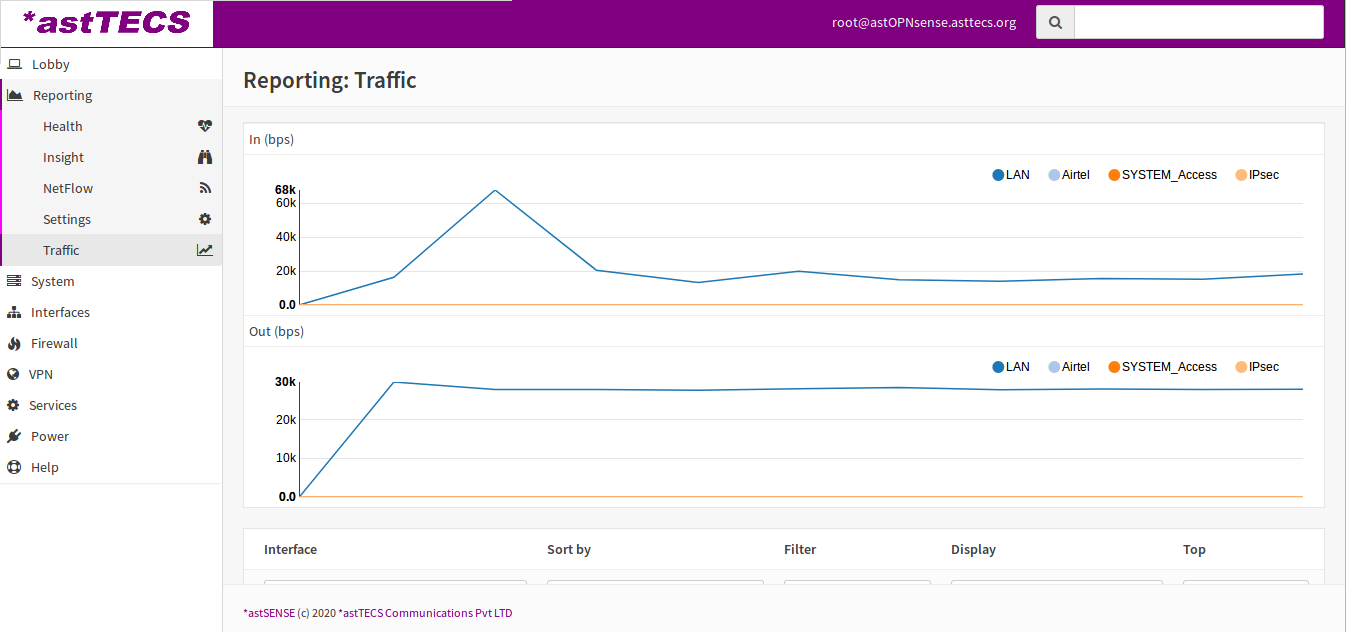Viewport: 1346px width, 632px height.
Task: Click into the top search input field
Action: [x=1198, y=22]
